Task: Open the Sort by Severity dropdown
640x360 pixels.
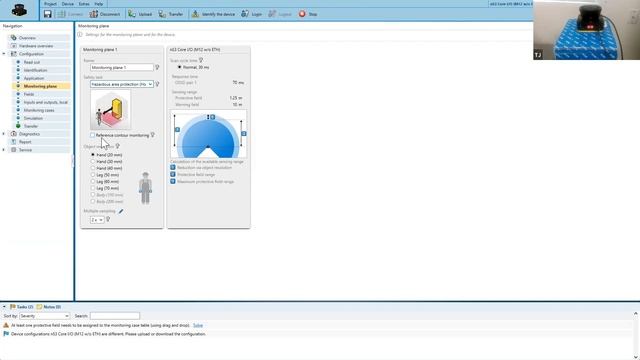Action: [x=44, y=316]
